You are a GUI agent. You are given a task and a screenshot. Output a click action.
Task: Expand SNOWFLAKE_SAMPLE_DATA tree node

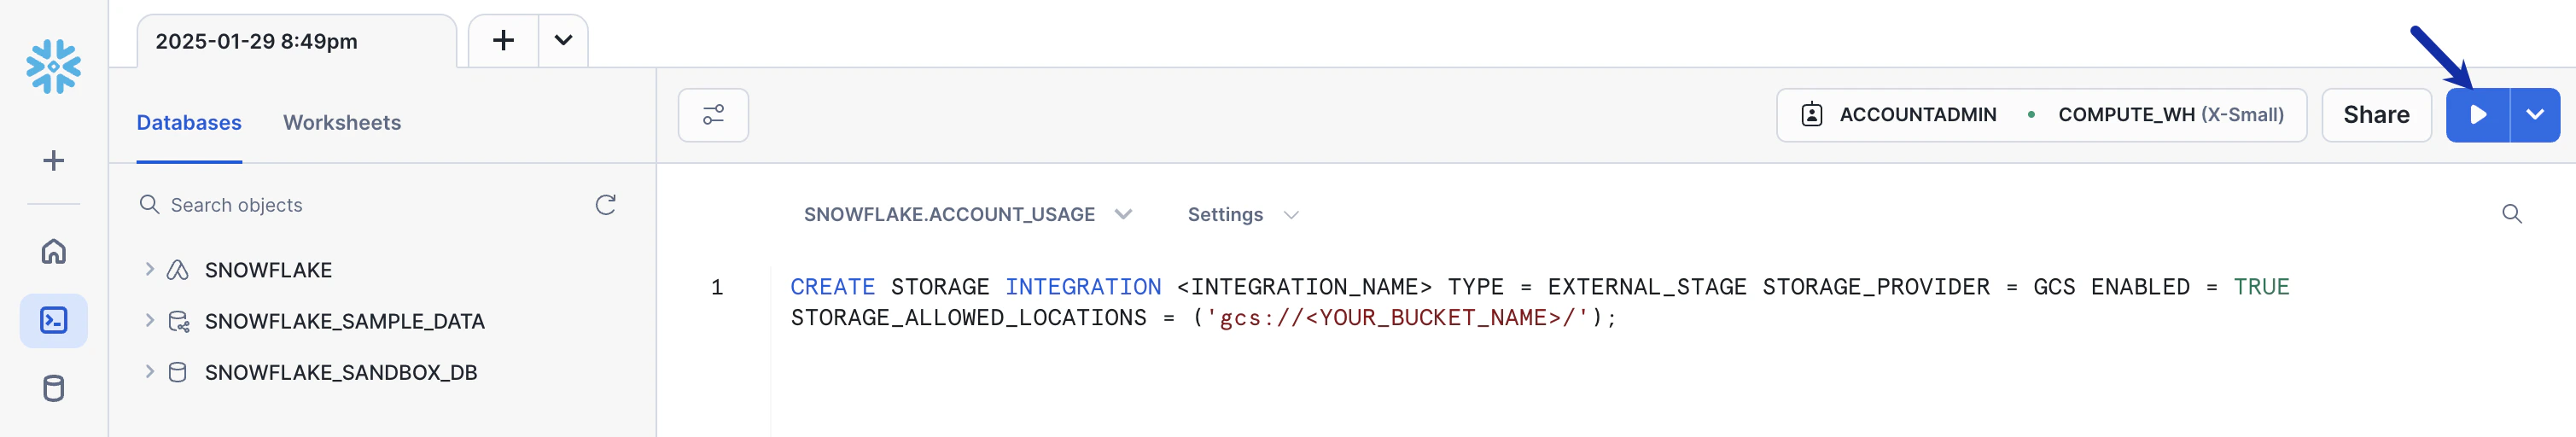click(149, 320)
